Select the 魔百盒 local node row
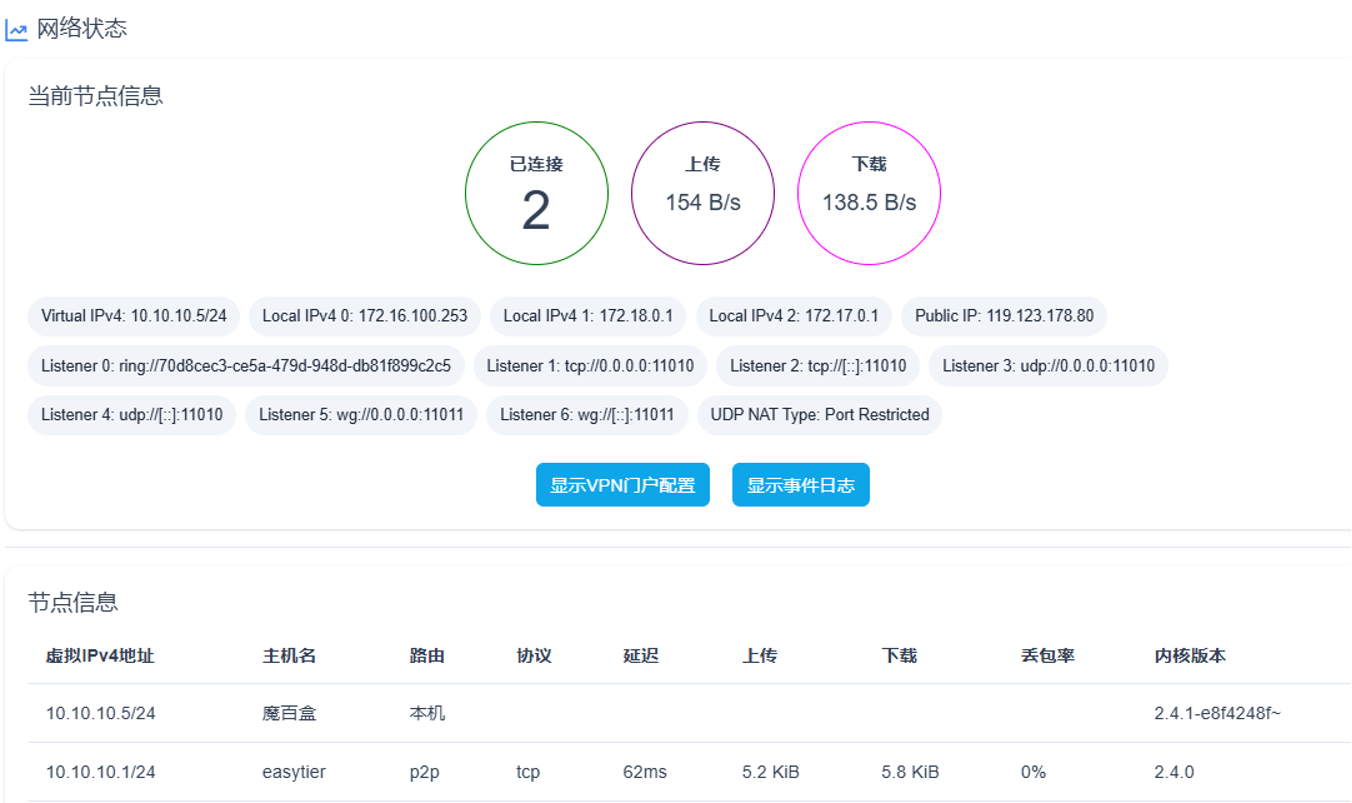 tap(289, 713)
